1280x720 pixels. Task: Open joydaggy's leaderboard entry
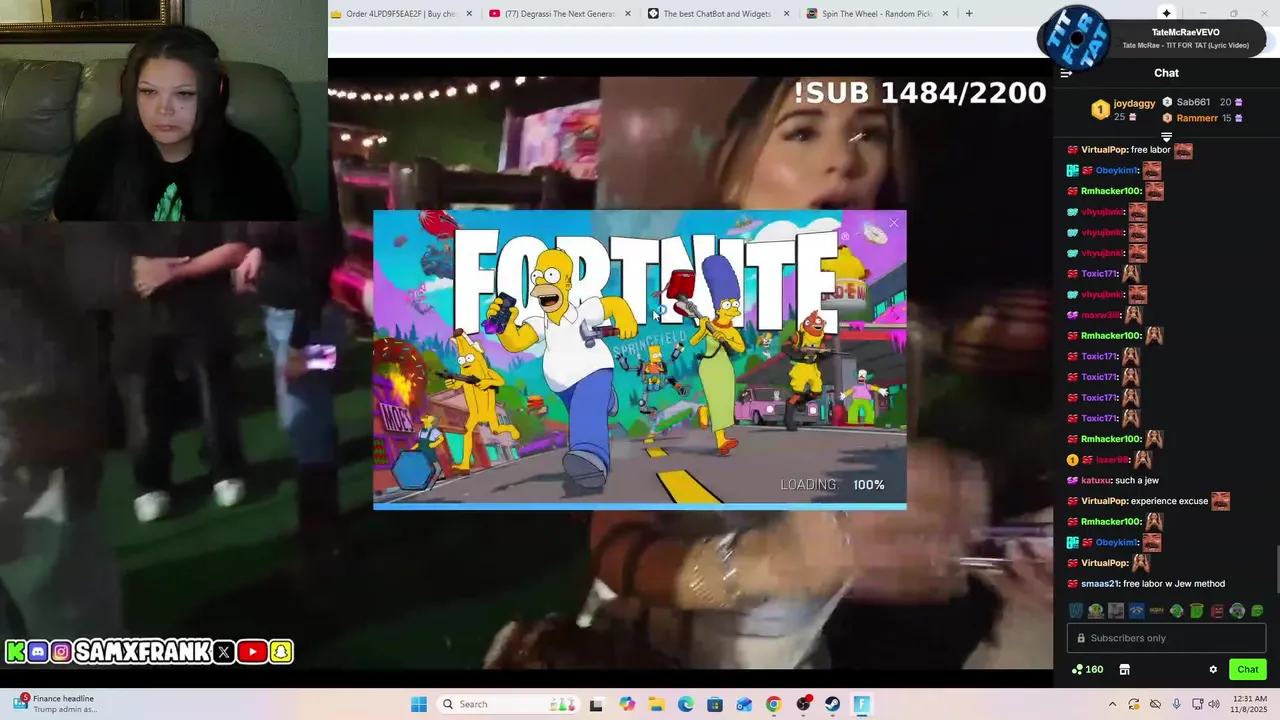[1124, 110]
